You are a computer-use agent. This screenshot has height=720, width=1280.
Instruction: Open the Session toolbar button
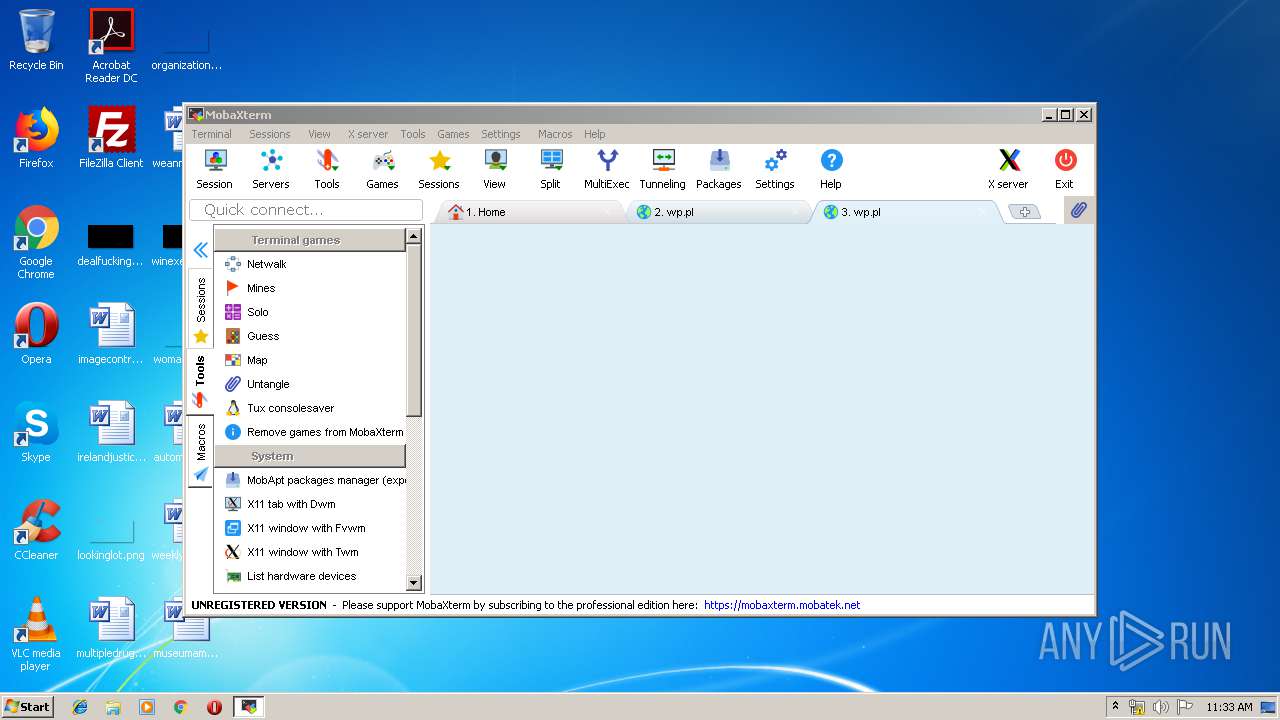[x=214, y=169]
